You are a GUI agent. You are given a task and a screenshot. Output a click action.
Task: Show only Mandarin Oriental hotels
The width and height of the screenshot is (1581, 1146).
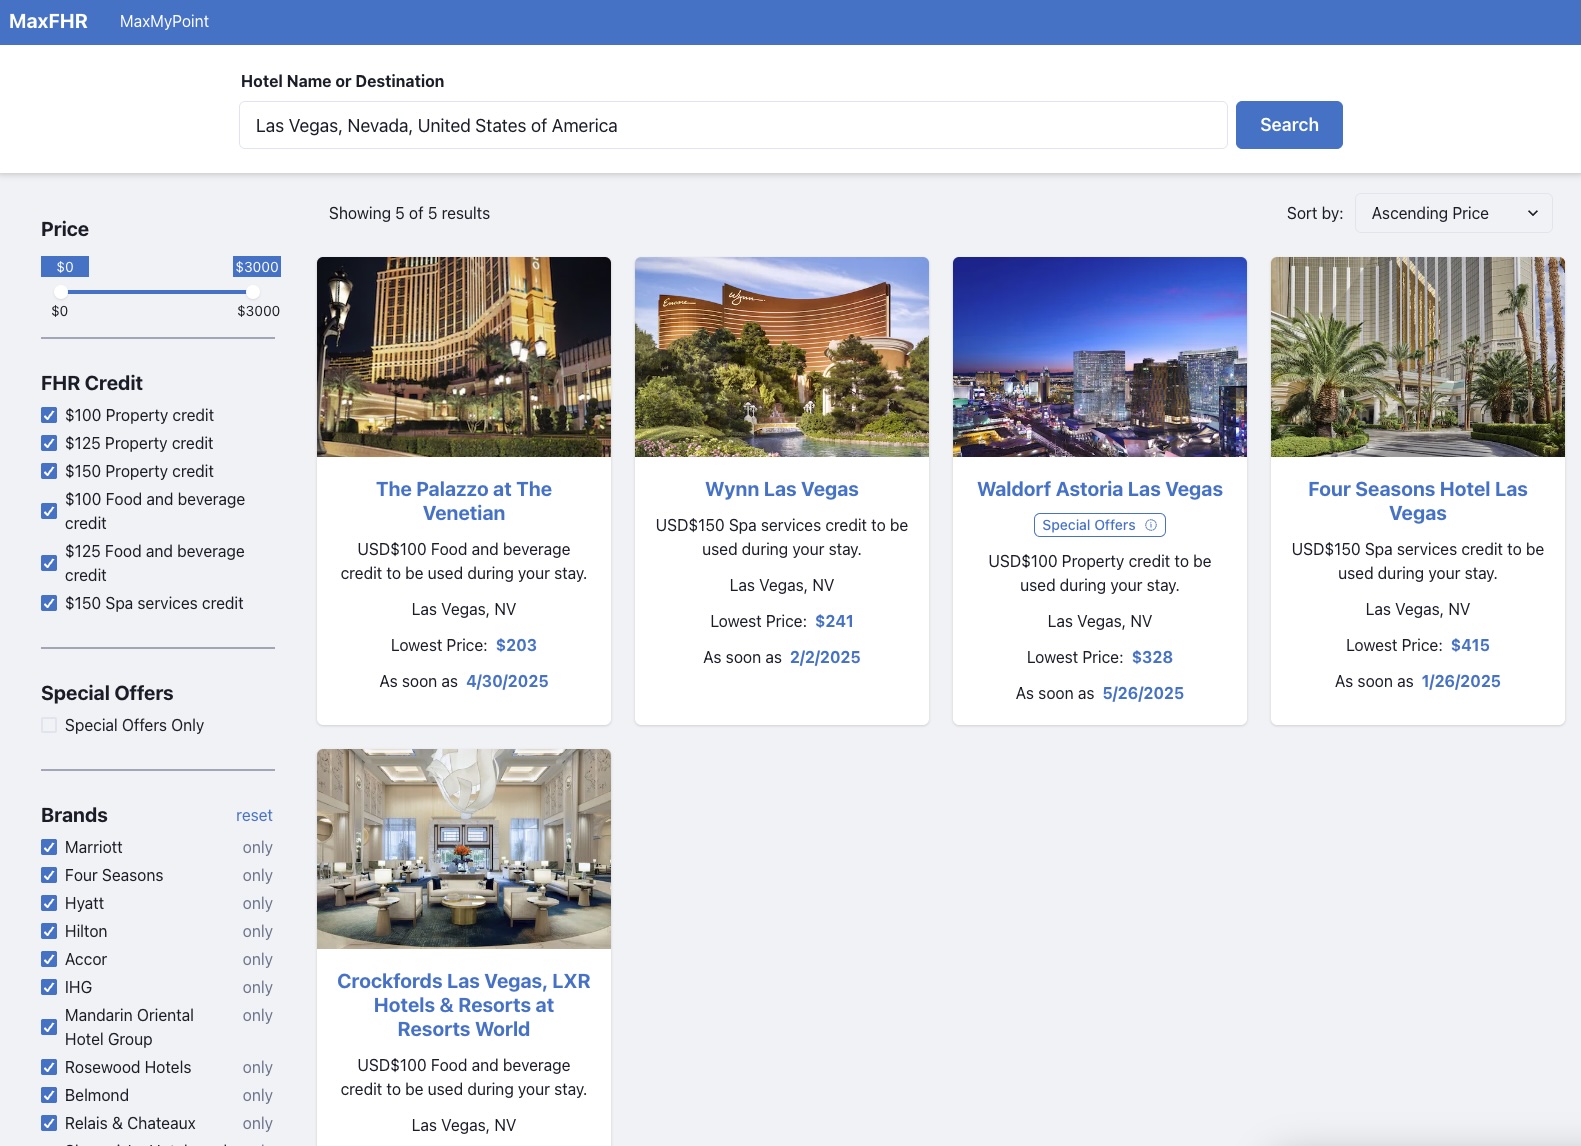coord(257,1015)
